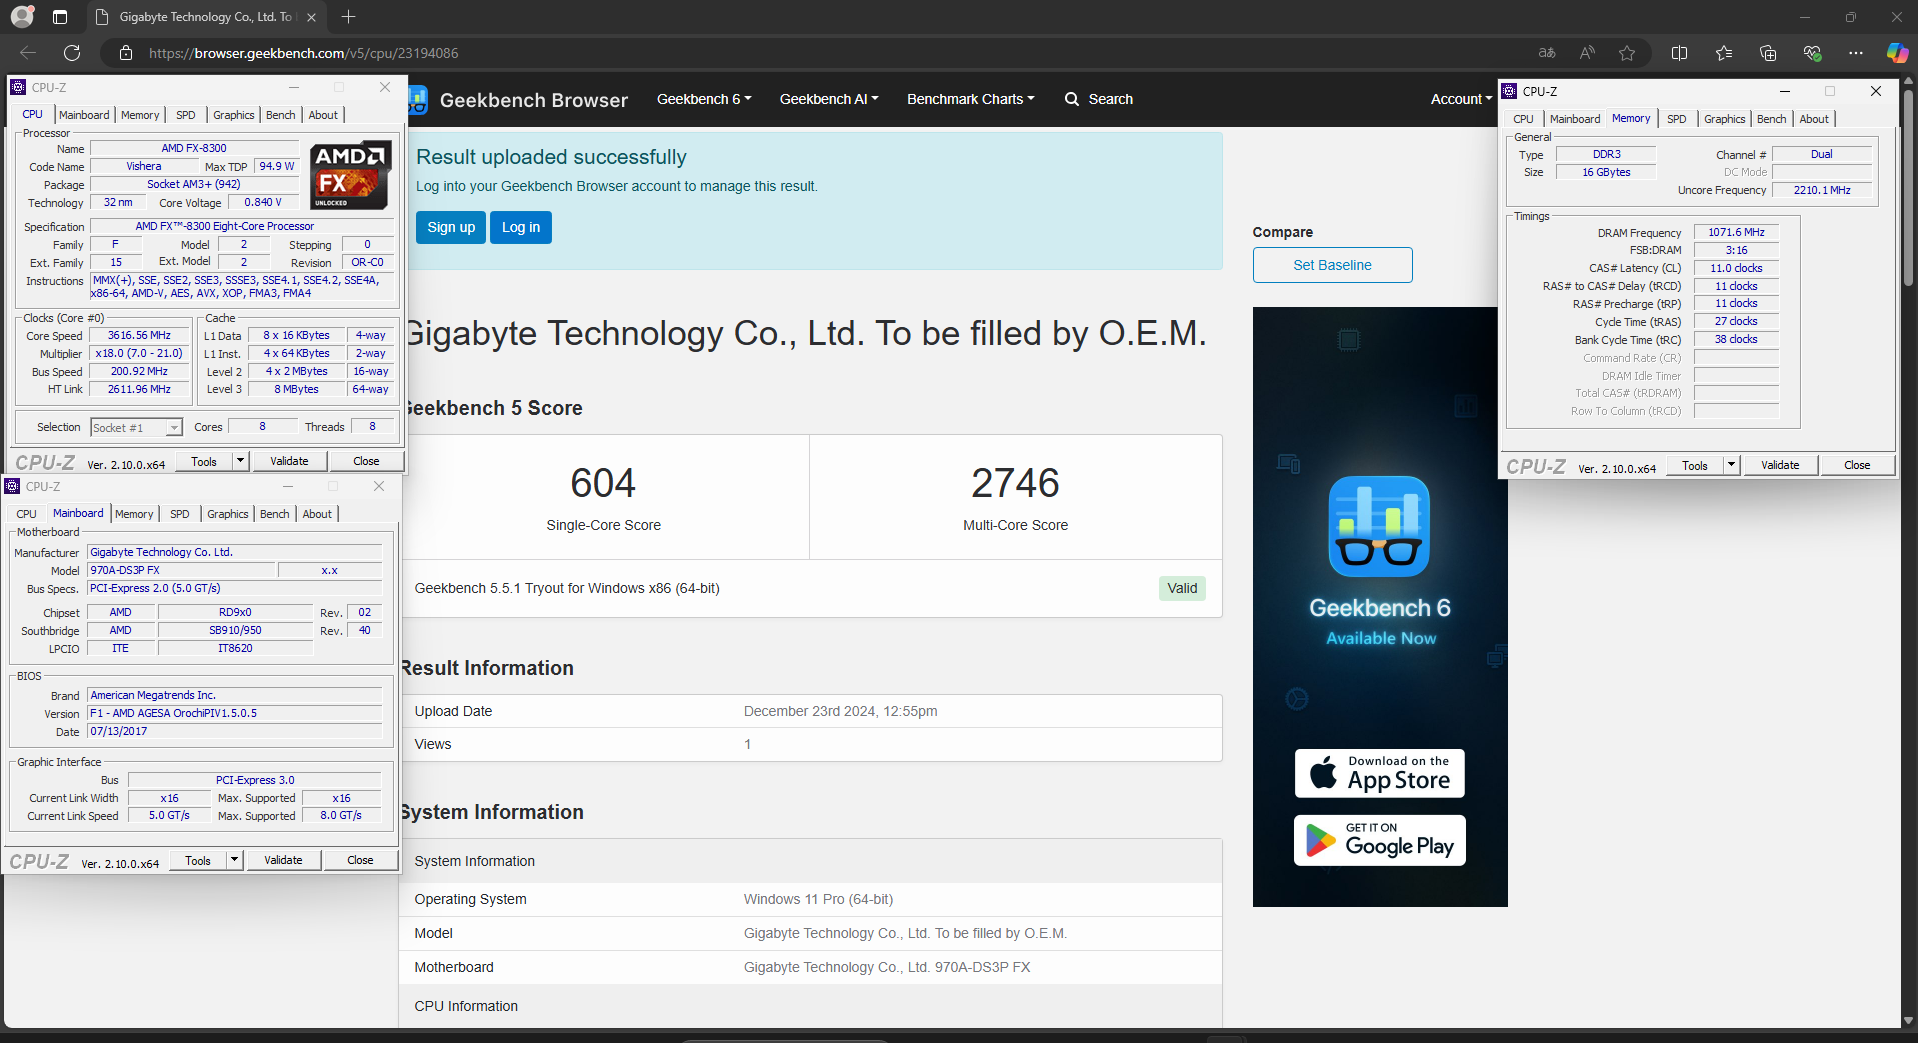Open About tab in Memory window
This screenshot has height=1043, width=1918.
click(1814, 119)
